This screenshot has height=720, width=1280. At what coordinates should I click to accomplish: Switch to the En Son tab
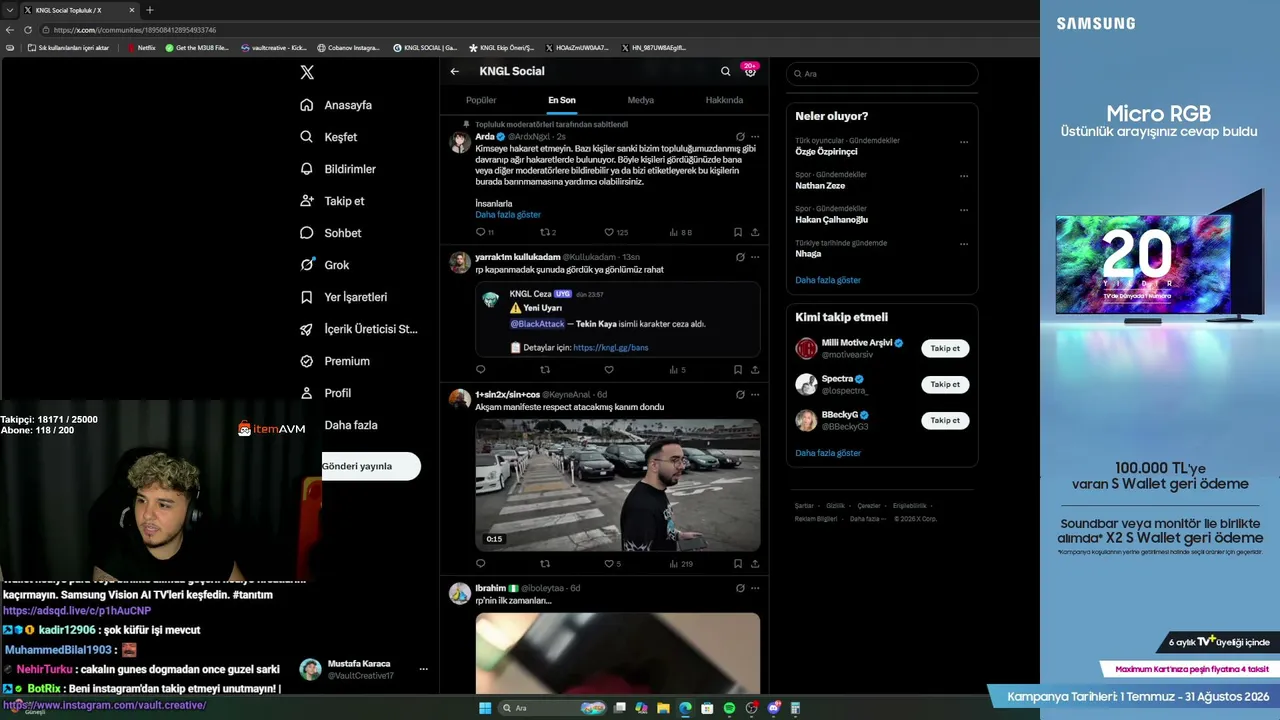point(562,100)
